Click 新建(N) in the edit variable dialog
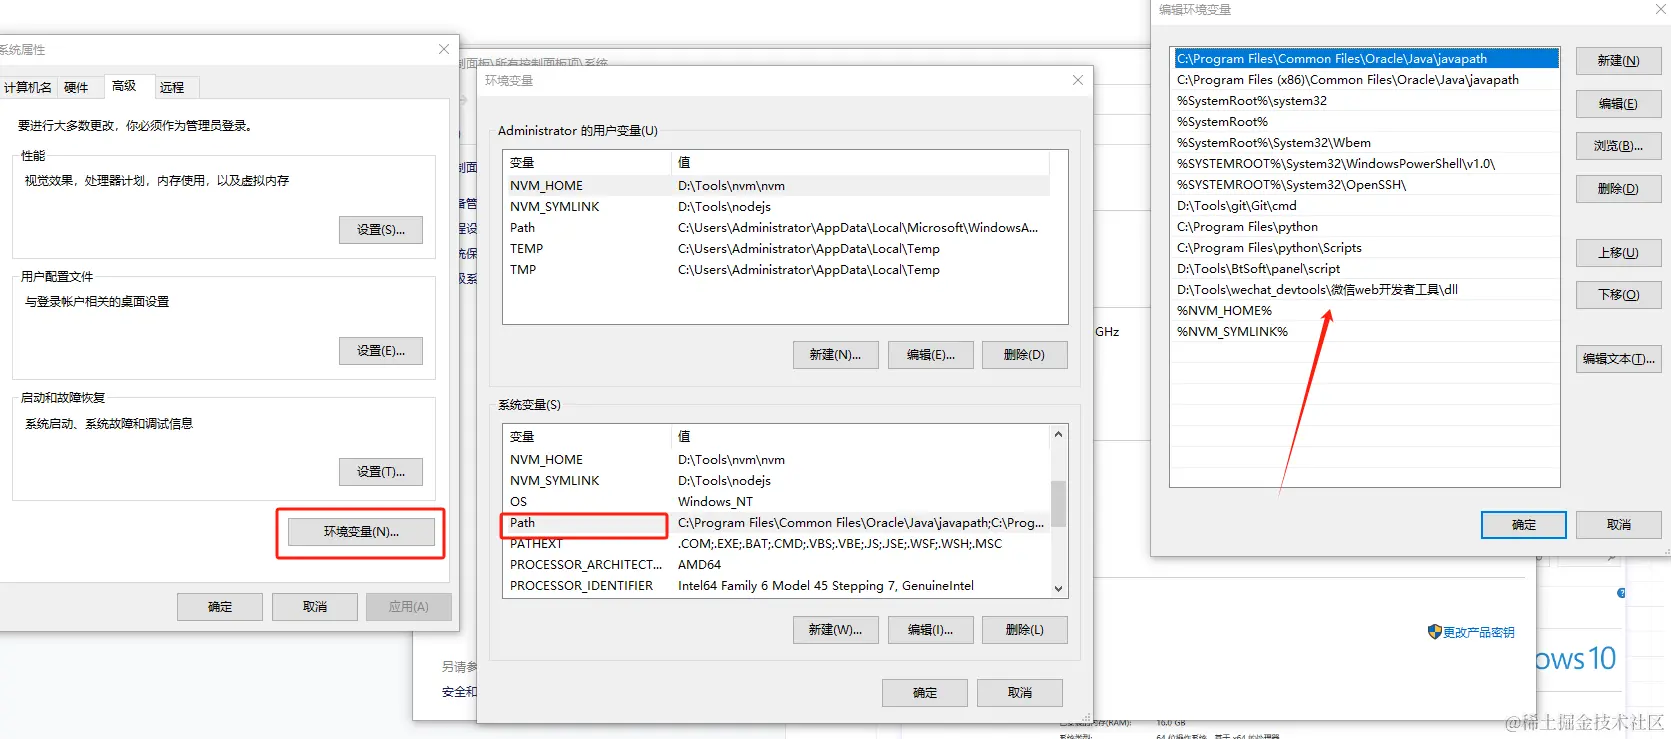The height and width of the screenshot is (739, 1671). click(x=1618, y=61)
